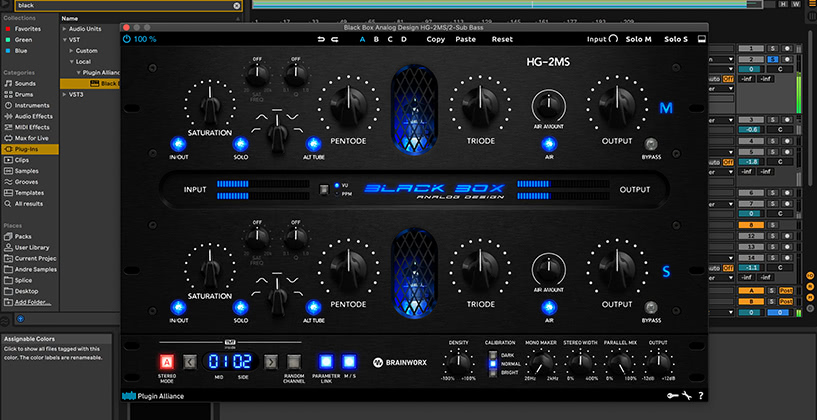Image resolution: width=817 pixels, height=420 pixels.
Task: Clear the search field text
Action: [236, 5]
